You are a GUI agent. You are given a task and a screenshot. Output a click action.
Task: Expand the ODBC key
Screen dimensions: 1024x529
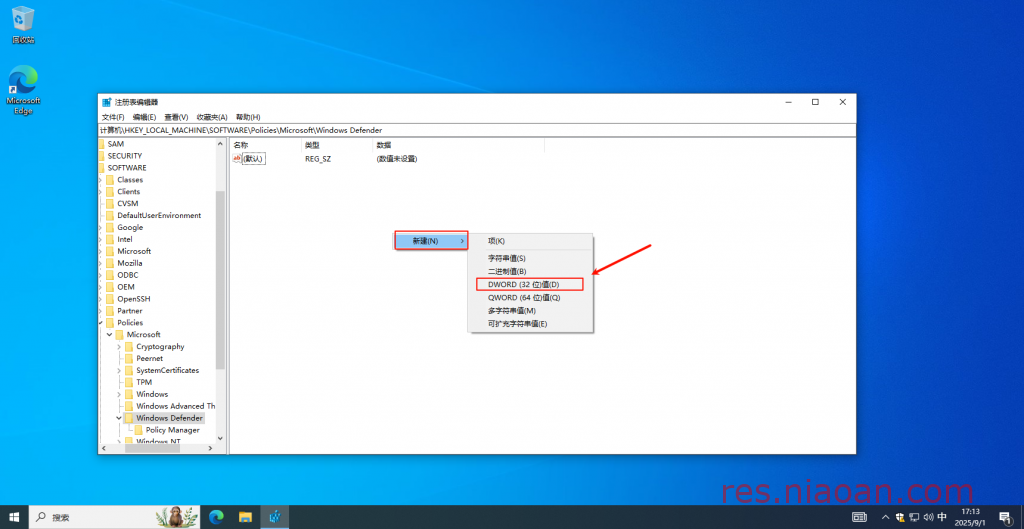100,275
